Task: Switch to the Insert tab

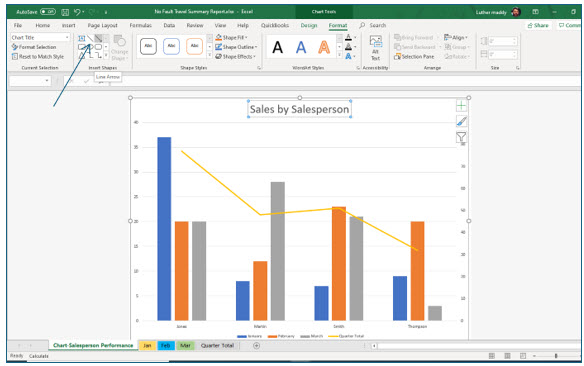Action: tap(69, 25)
